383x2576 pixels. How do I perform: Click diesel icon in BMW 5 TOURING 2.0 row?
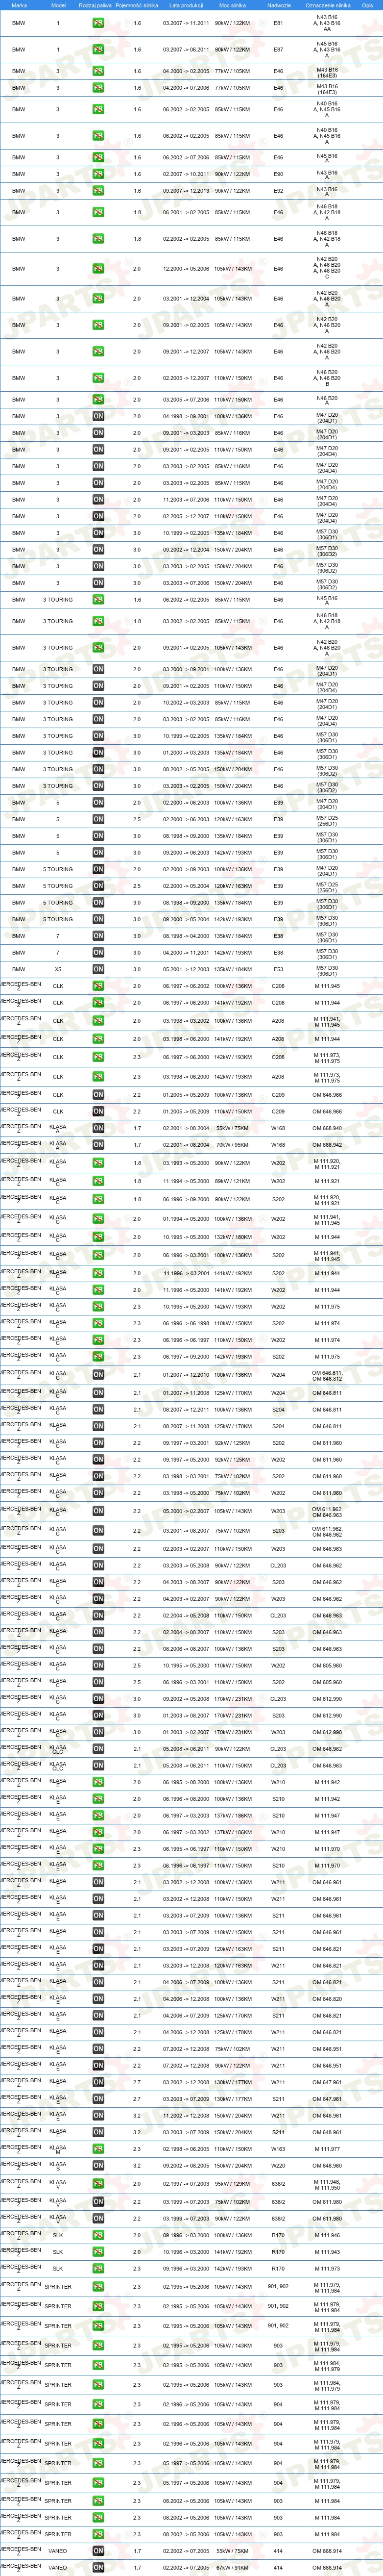(98, 869)
